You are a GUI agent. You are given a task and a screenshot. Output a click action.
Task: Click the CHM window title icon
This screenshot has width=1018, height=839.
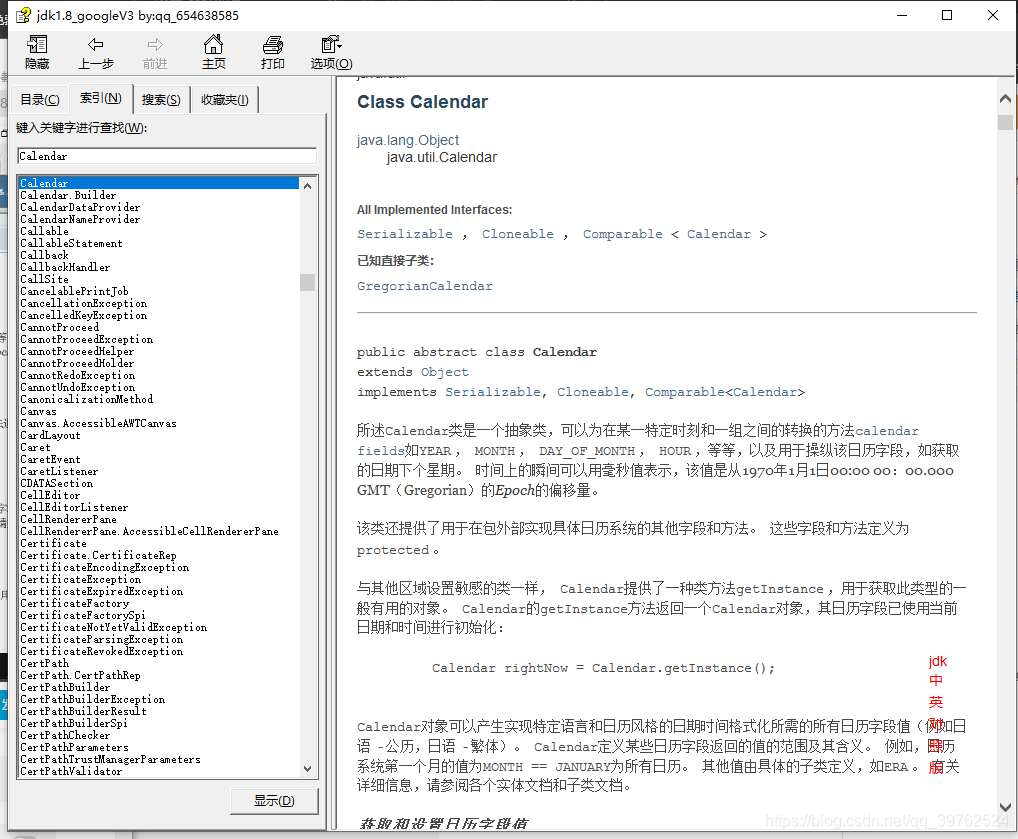click(x=23, y=15)
